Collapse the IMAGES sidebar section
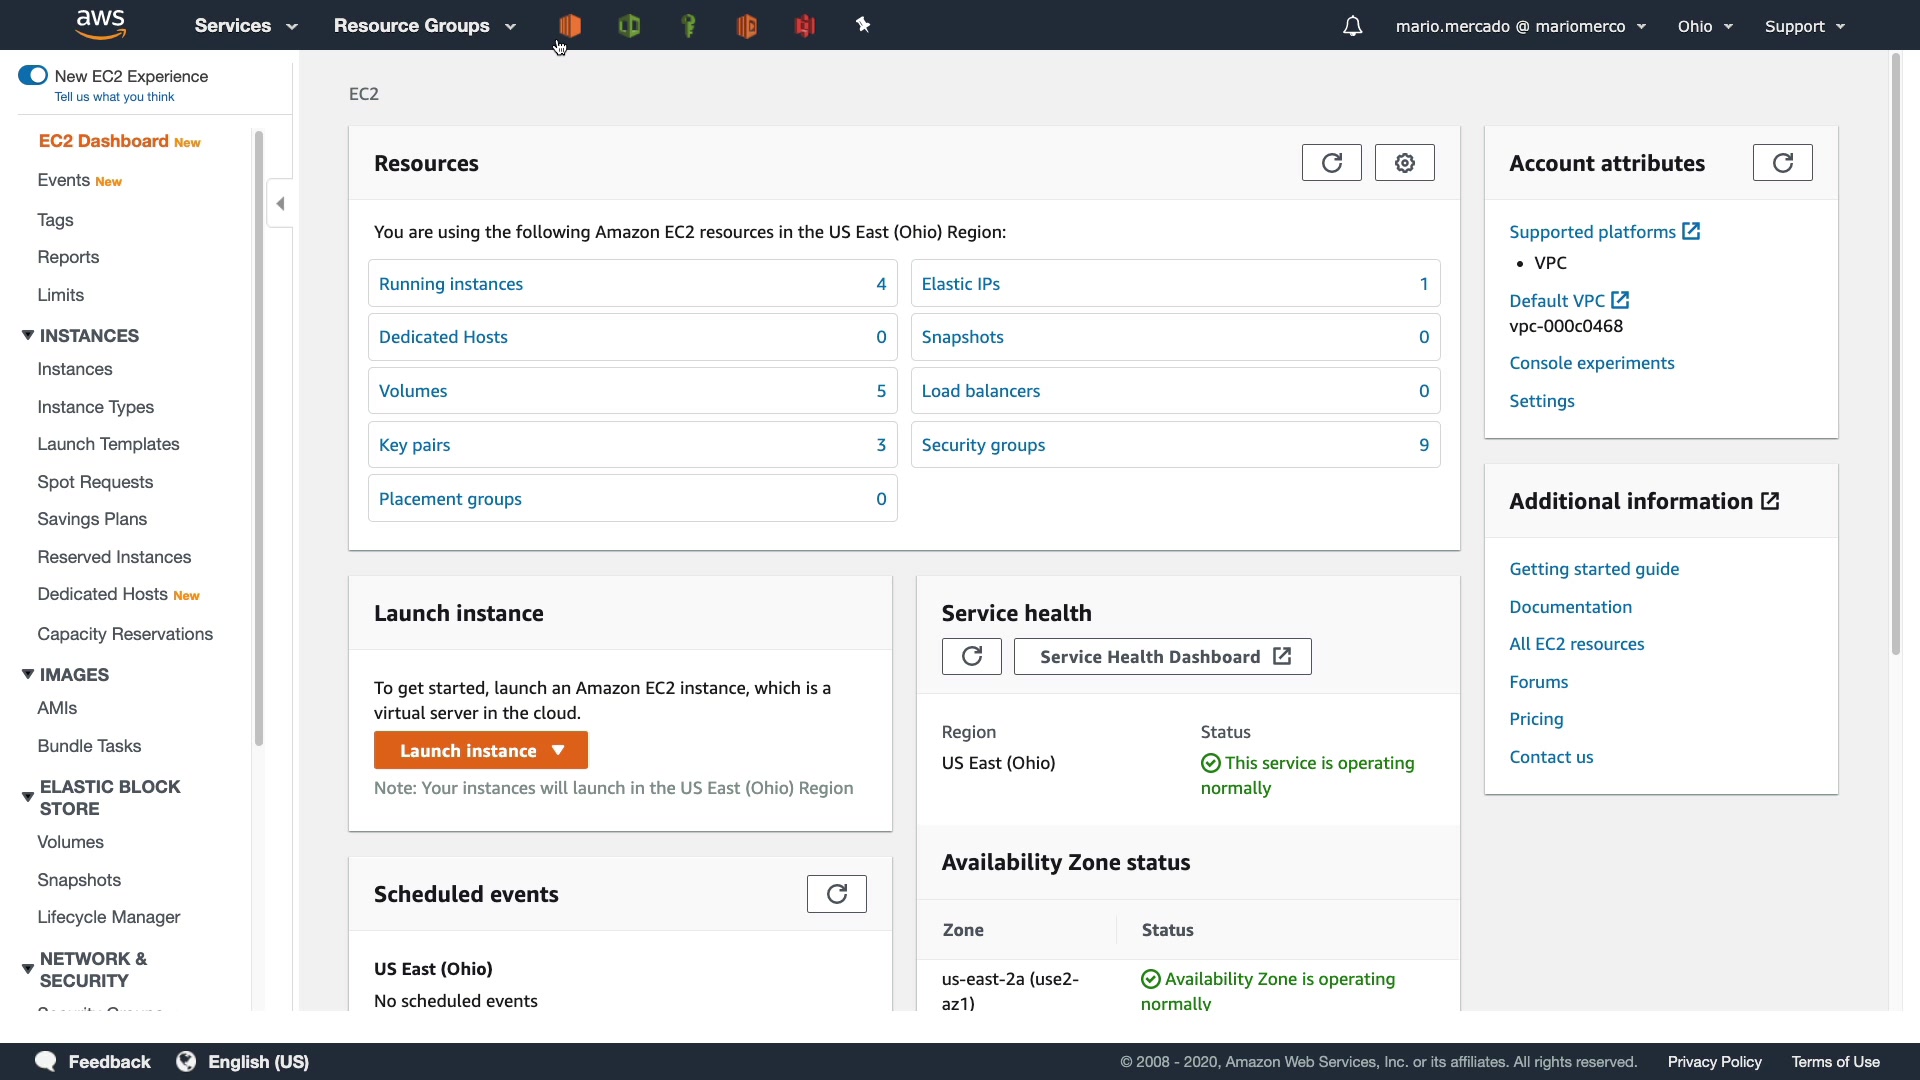This screenshot has width=1920, height=1080. click(x=28, y=675)
